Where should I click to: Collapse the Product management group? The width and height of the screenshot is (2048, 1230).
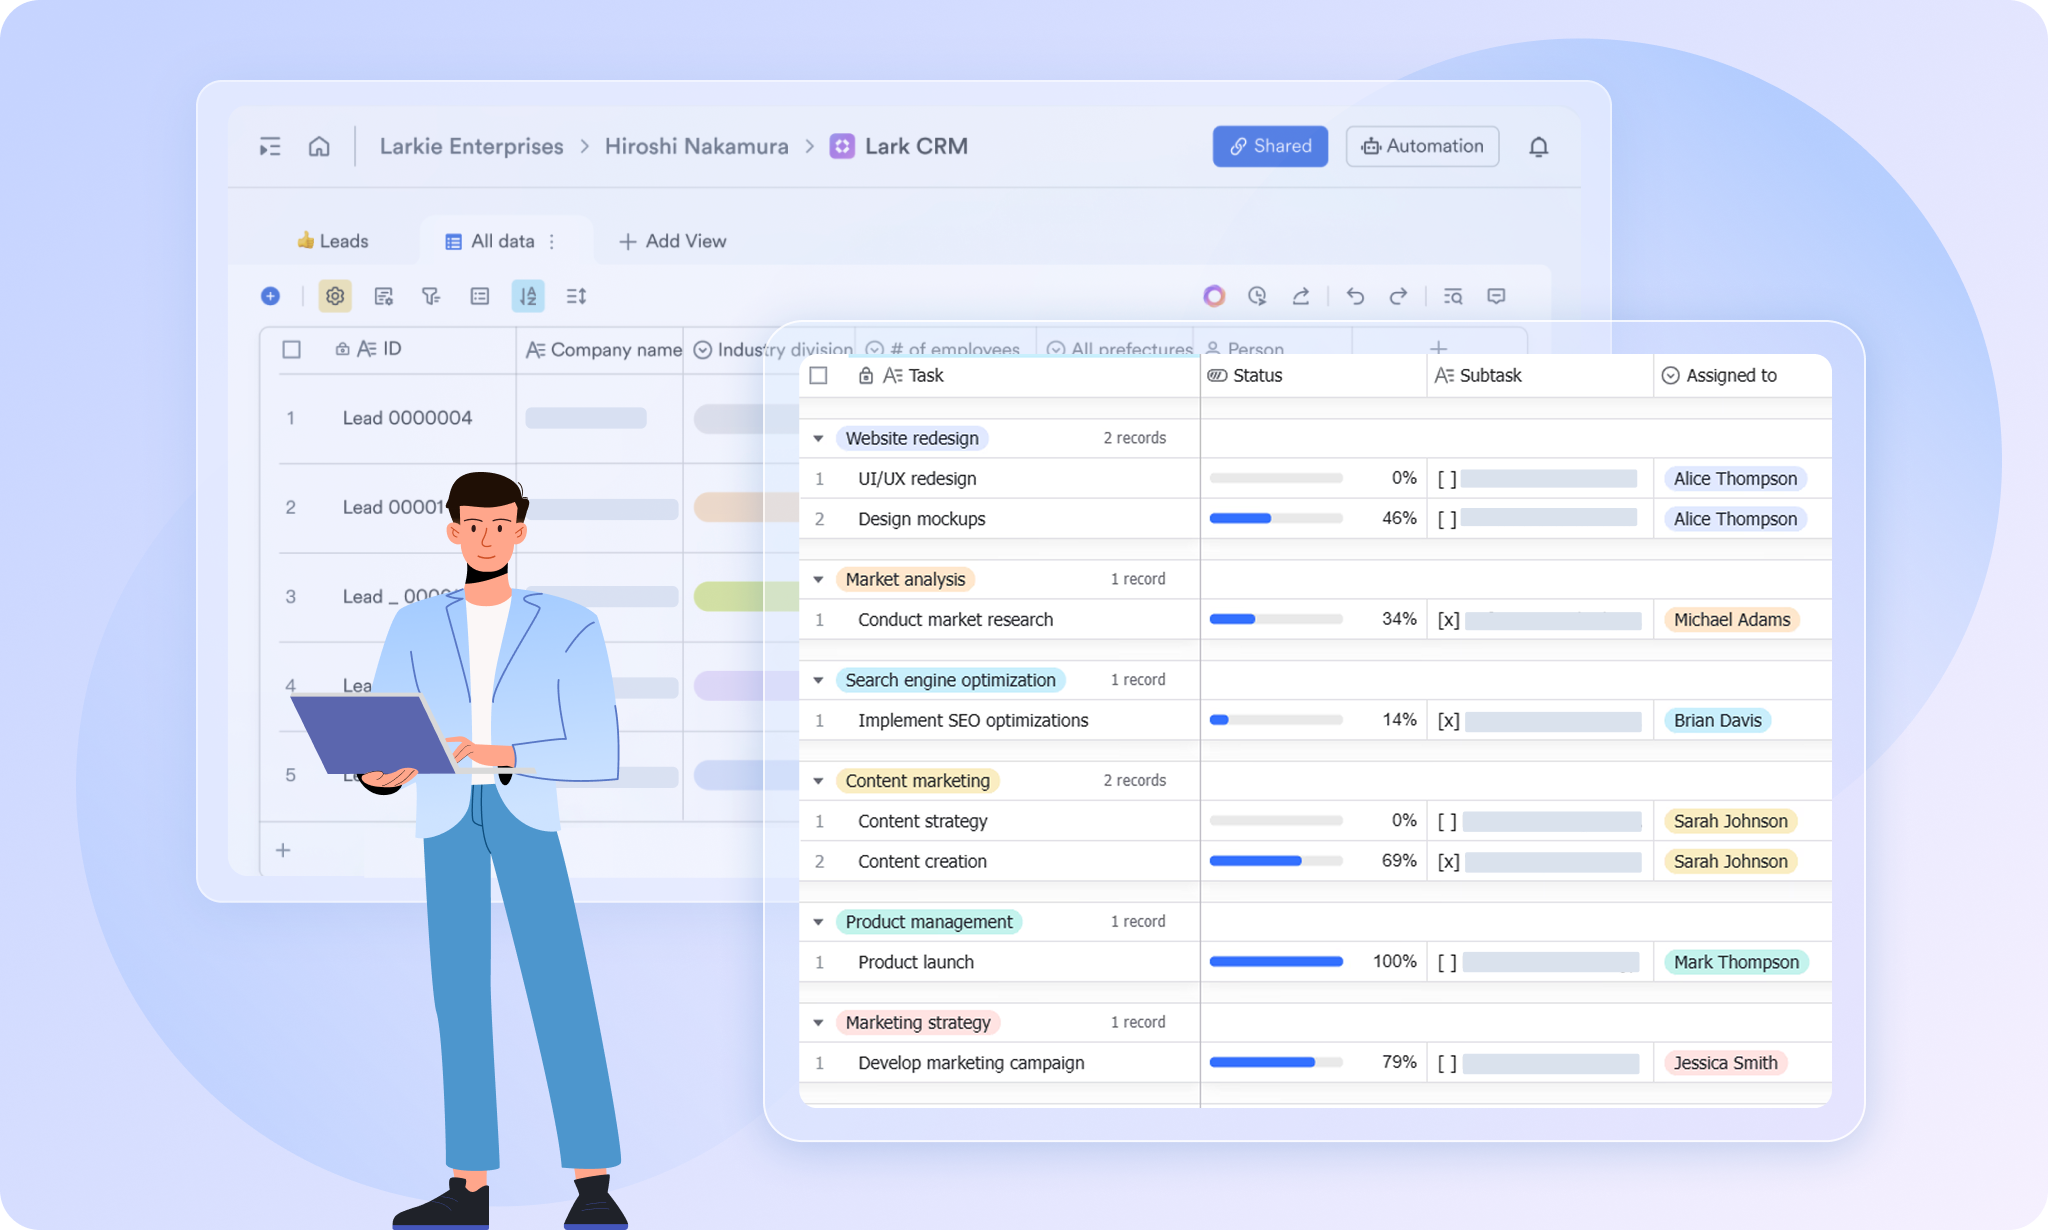pos(818,922)
